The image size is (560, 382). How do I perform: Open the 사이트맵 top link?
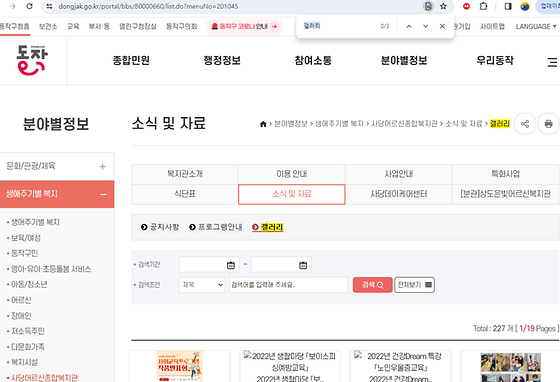(x=492, y=26)
